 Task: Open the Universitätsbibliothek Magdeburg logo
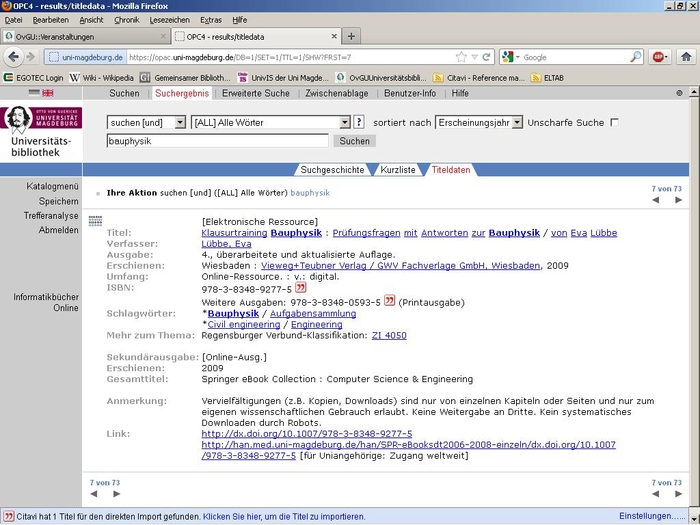(41, 131)
